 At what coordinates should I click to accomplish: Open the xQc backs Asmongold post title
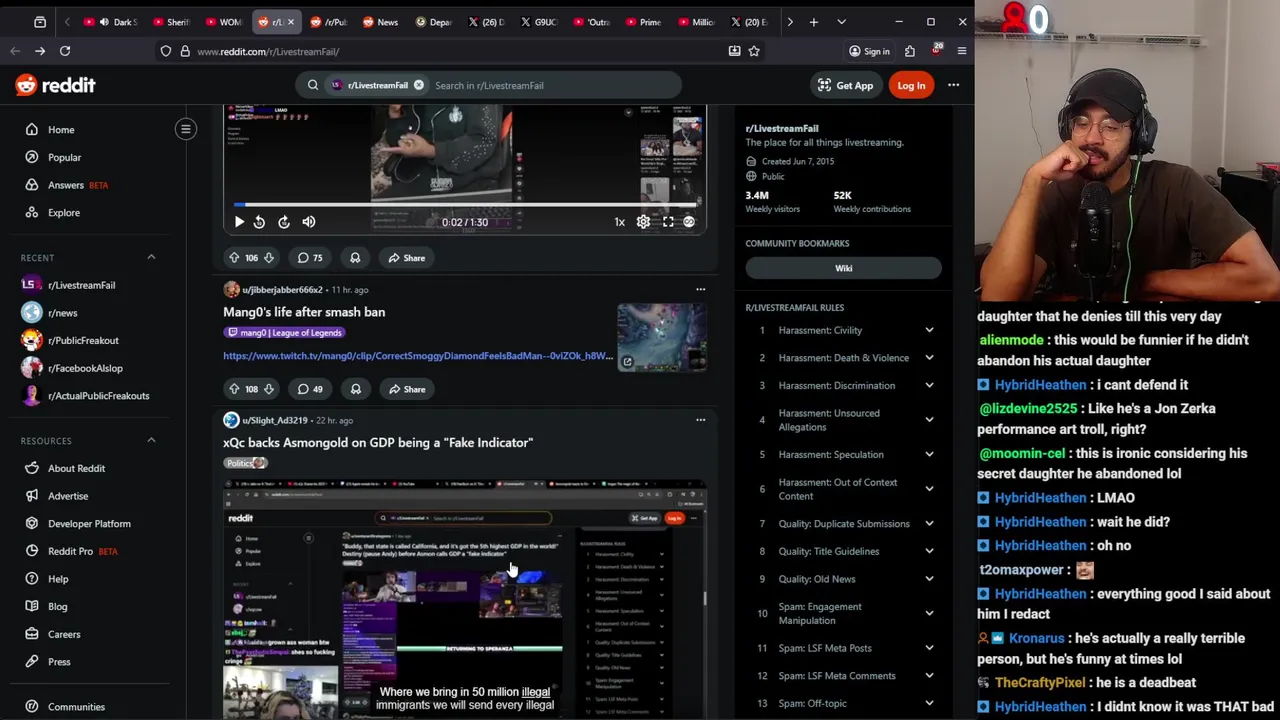(378, 442)
